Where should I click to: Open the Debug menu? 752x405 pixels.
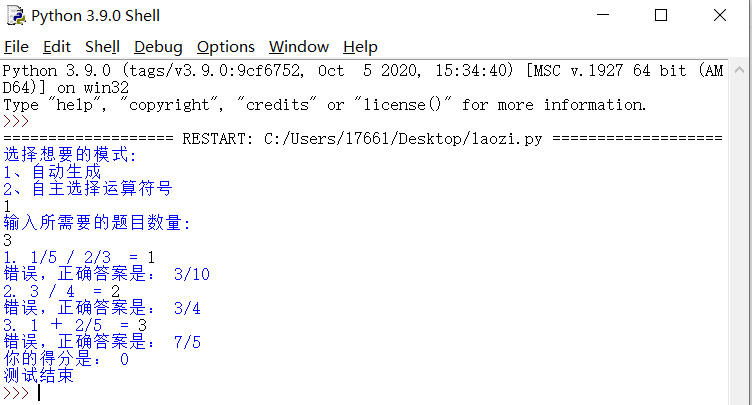tap(158, 47)
